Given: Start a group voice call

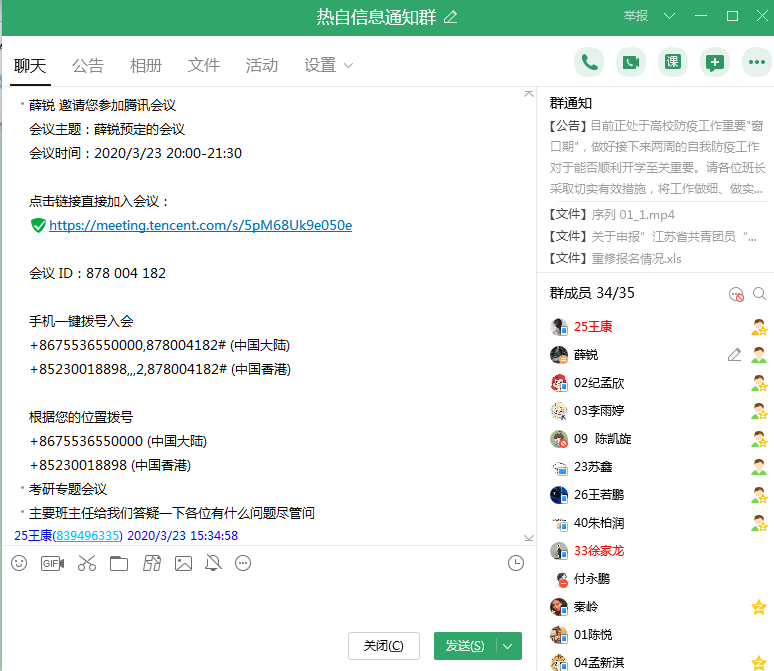Looking at the screenshot, I should [x=589, y=62].
